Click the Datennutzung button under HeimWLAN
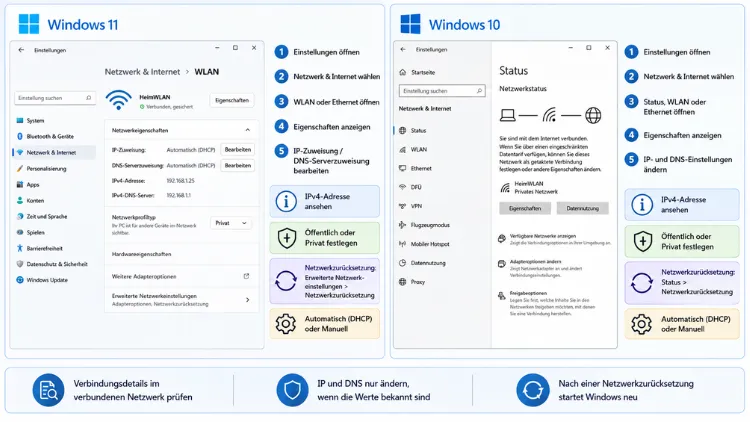750x422 pixels. [583, 208]
